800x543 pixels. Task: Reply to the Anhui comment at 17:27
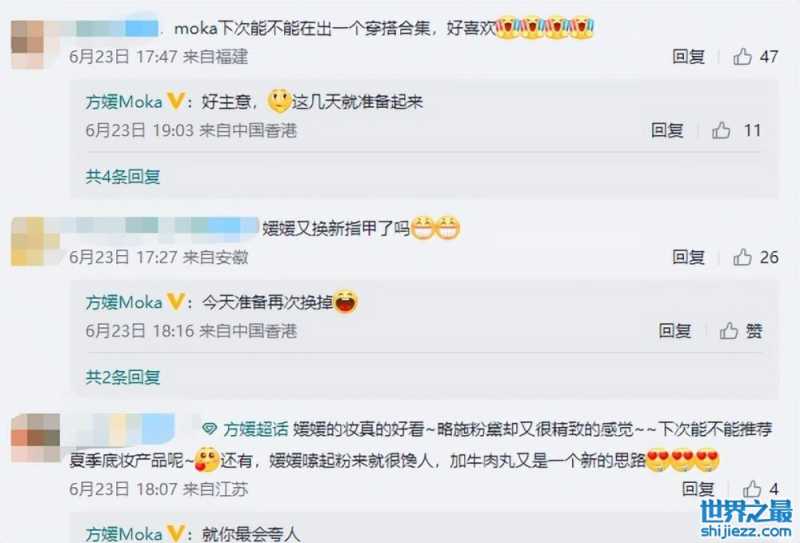click(x=688, y=257)
